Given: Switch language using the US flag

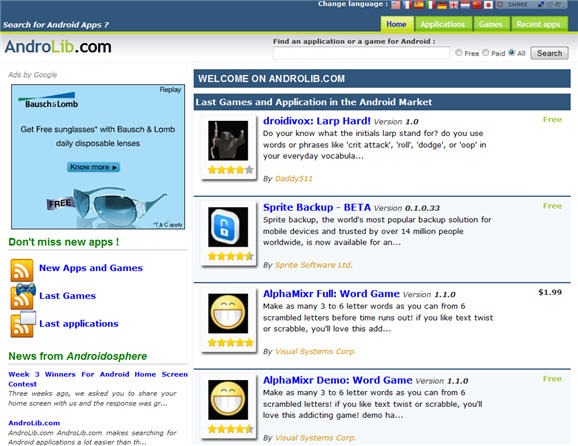Looking at the screenshot, I should (396, 4).
